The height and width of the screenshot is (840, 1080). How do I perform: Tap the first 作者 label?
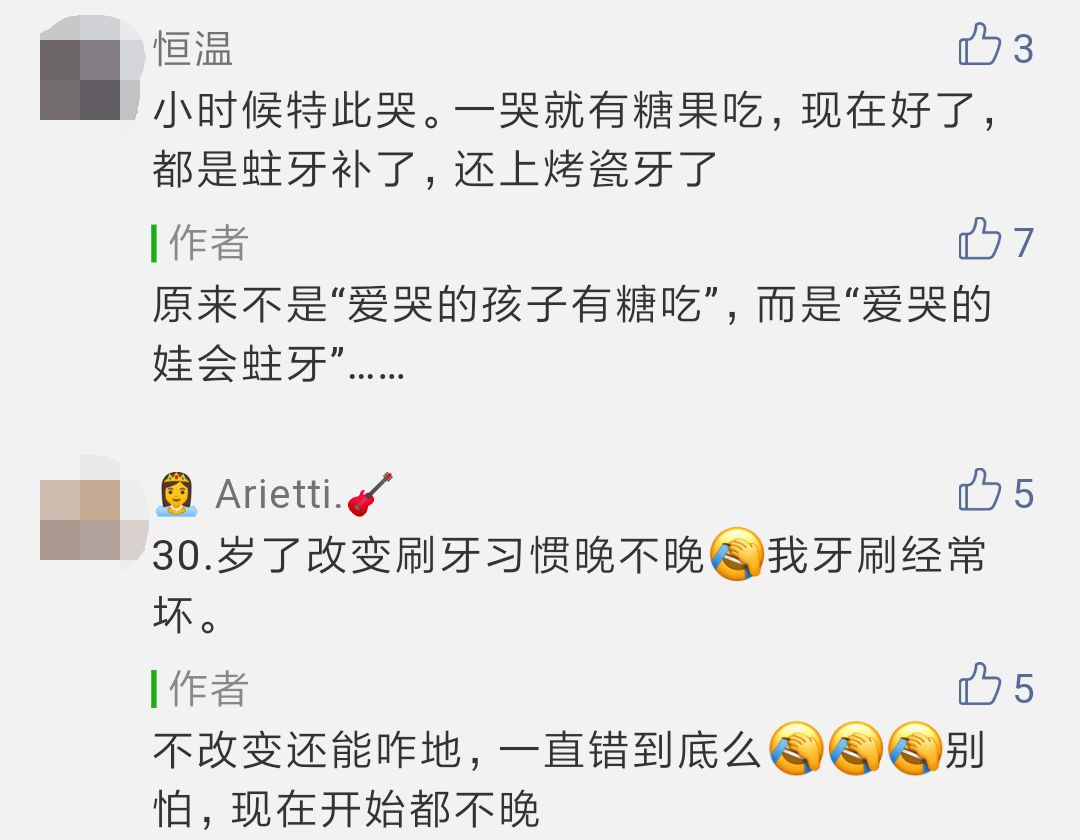[208, 242]
